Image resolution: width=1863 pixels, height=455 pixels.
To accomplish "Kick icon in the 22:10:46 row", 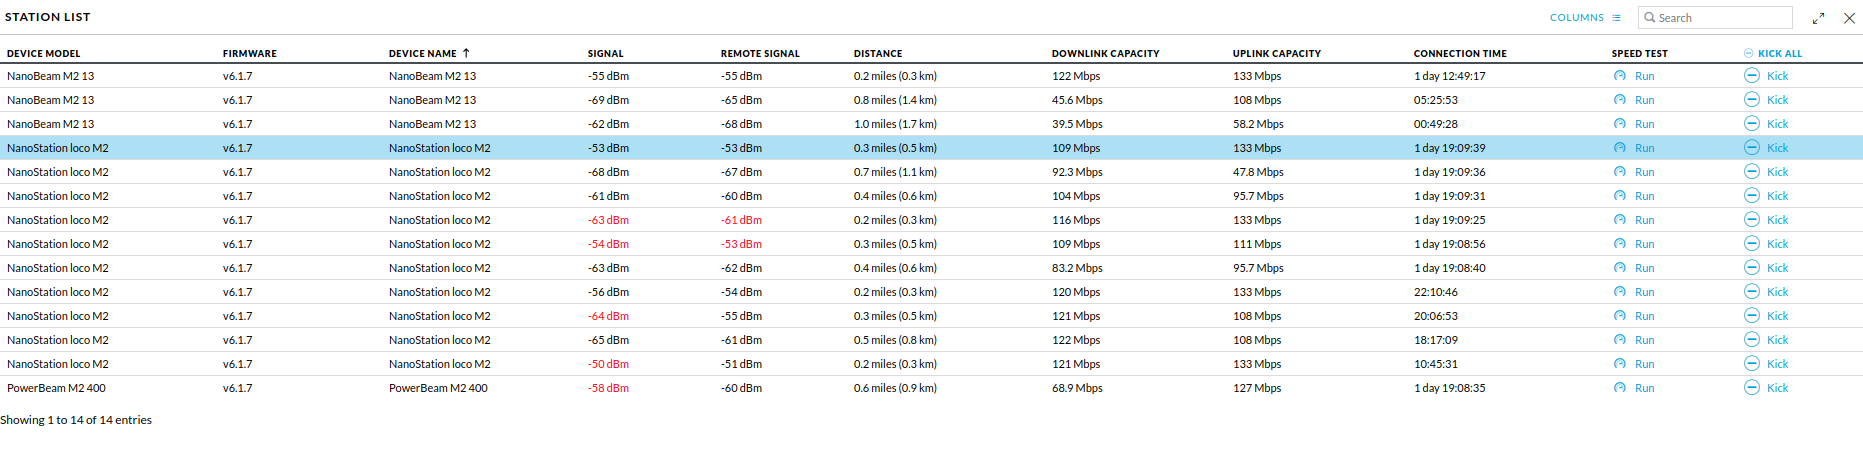I will [x=1752, y=291].
